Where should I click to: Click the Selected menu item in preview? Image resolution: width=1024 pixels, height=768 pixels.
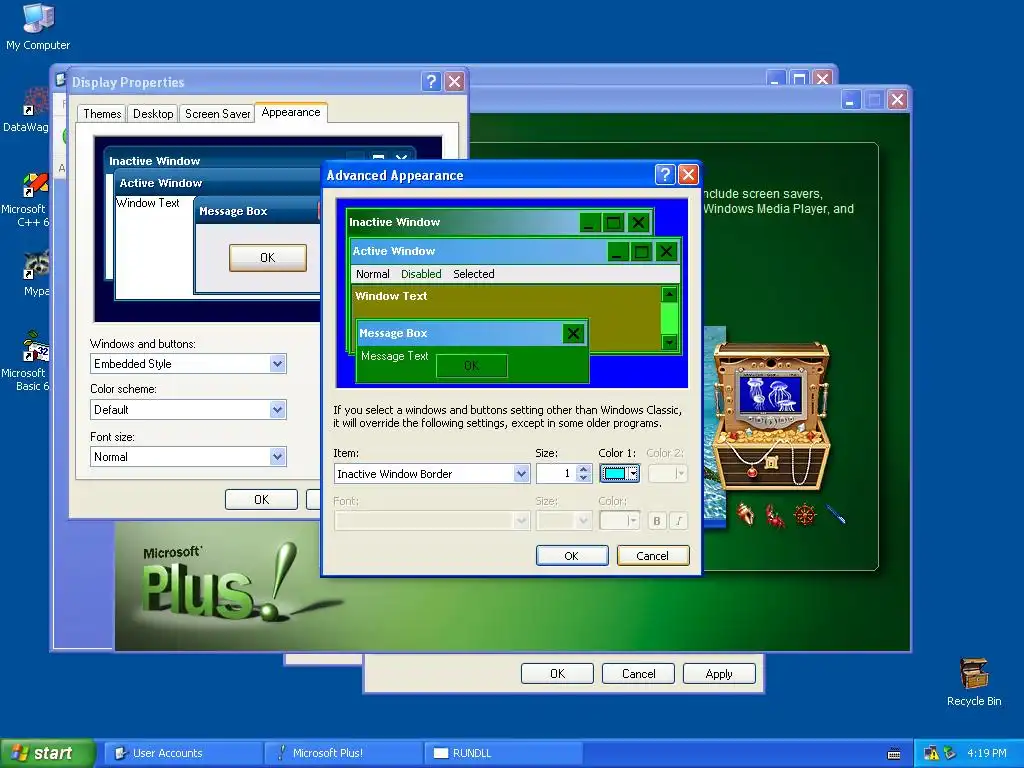tap(473, 274)
